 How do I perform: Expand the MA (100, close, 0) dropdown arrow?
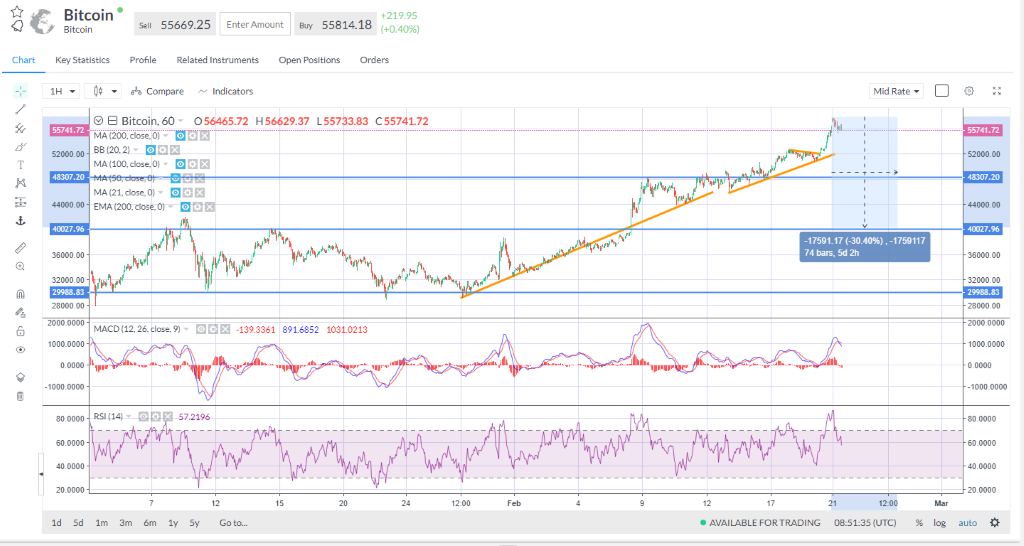point(166,164)
